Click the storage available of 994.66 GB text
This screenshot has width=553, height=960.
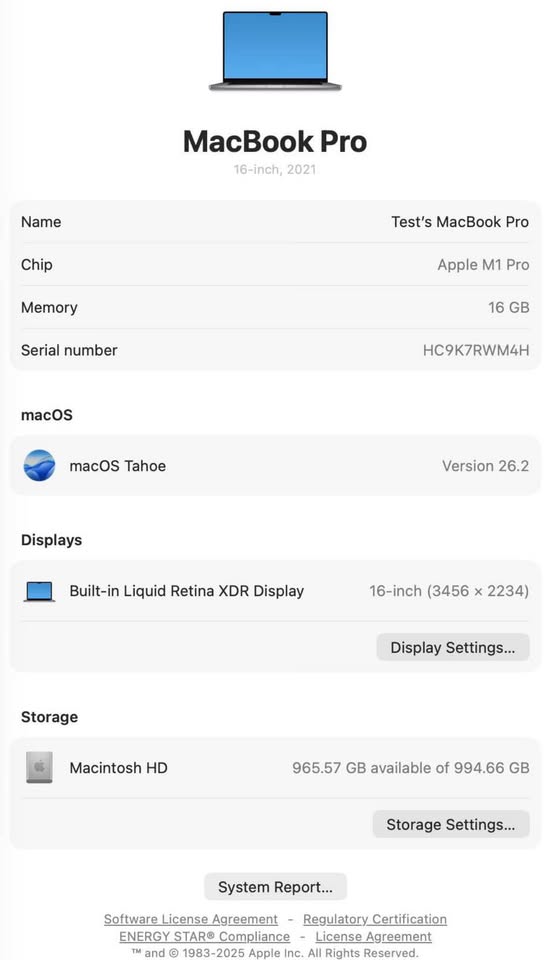pyautogui.click(x=410, y=768)
